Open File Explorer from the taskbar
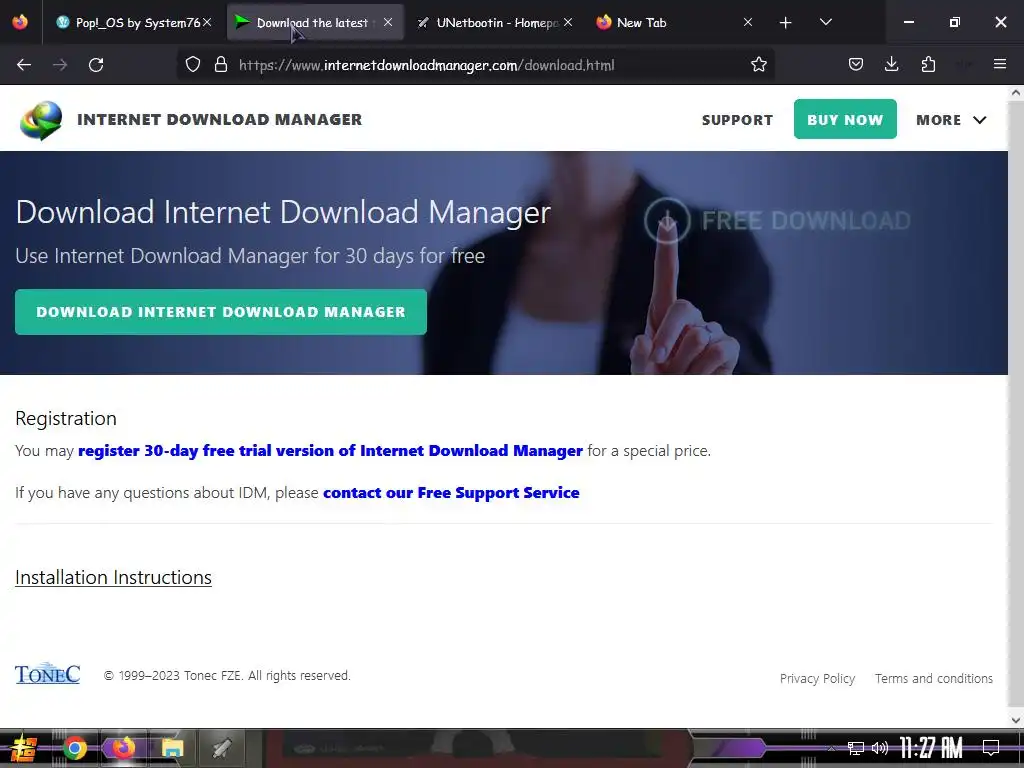 click(172, 748)
